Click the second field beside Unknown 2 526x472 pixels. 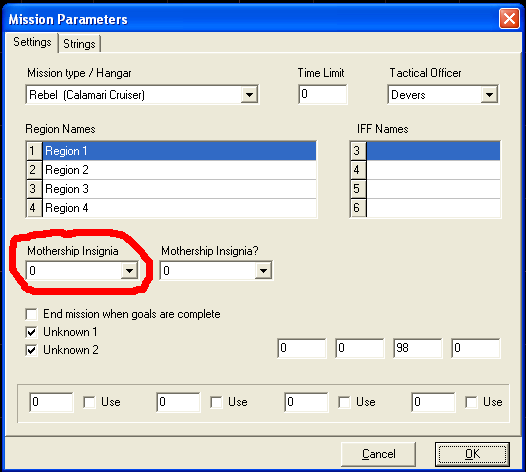pos(360,348)
